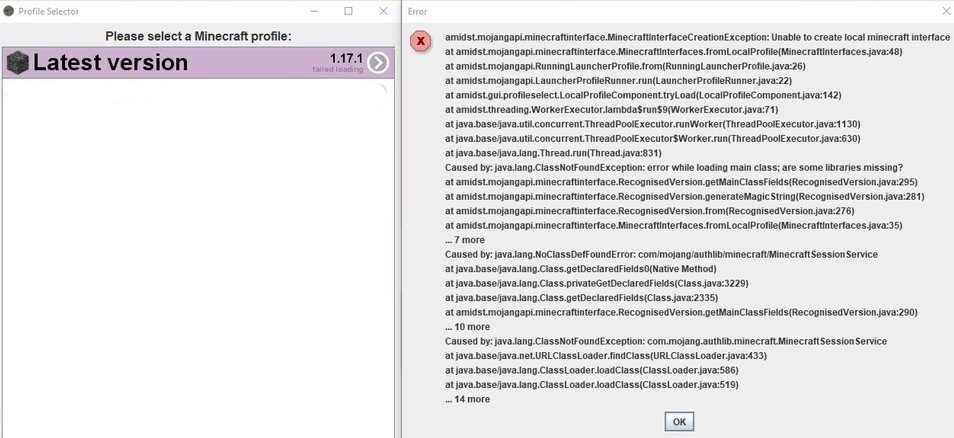Click the MinecraftInterfaces.java:35 stack line
Image resolution: width=954 pixels, height=438 pixels.
674,225
